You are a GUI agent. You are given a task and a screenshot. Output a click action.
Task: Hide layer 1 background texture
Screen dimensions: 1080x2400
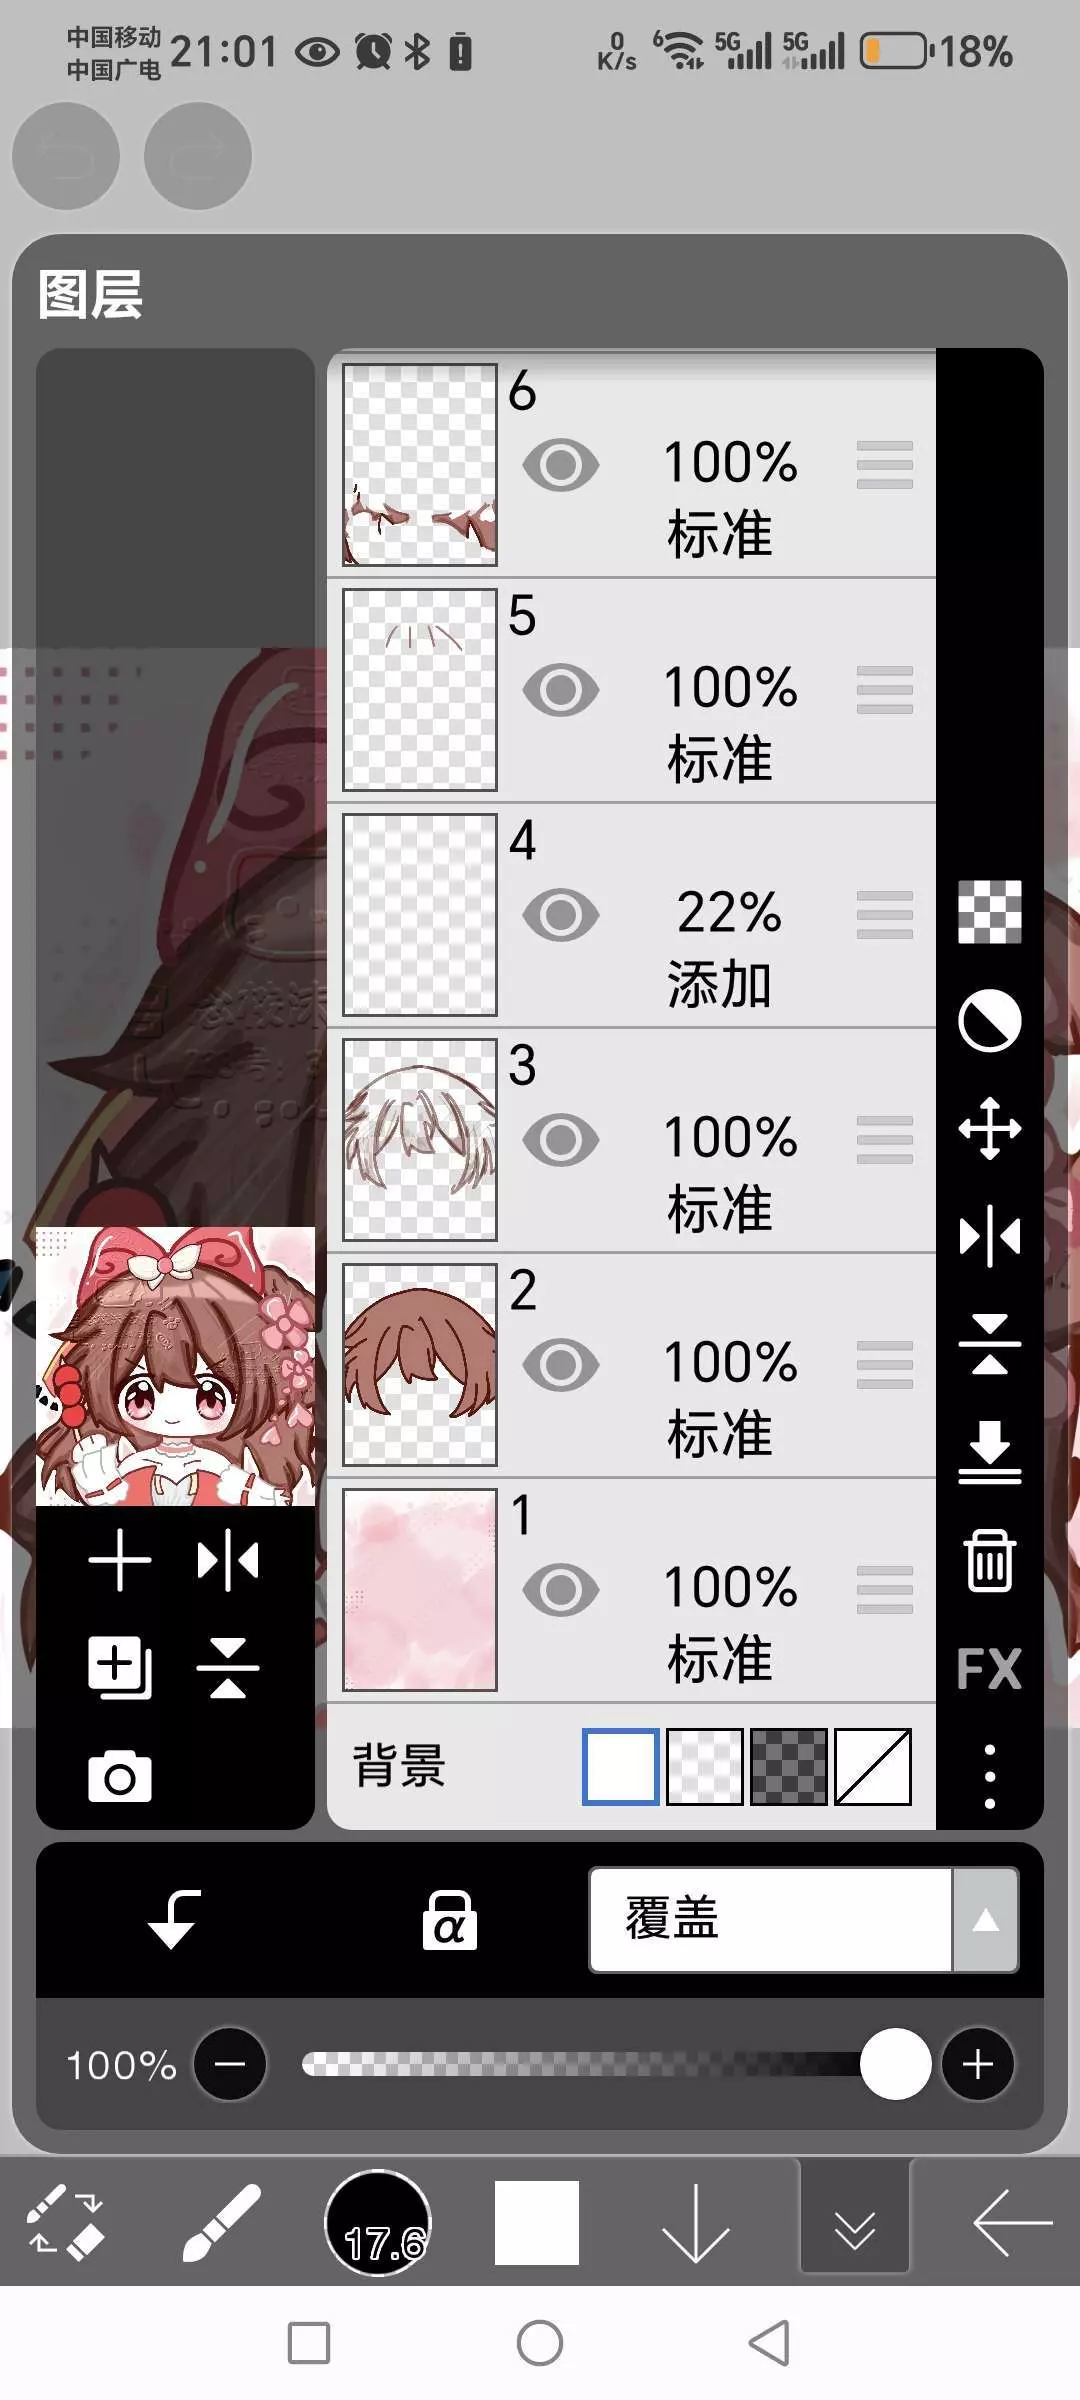pyautogui.click(x=561, y=1590)
